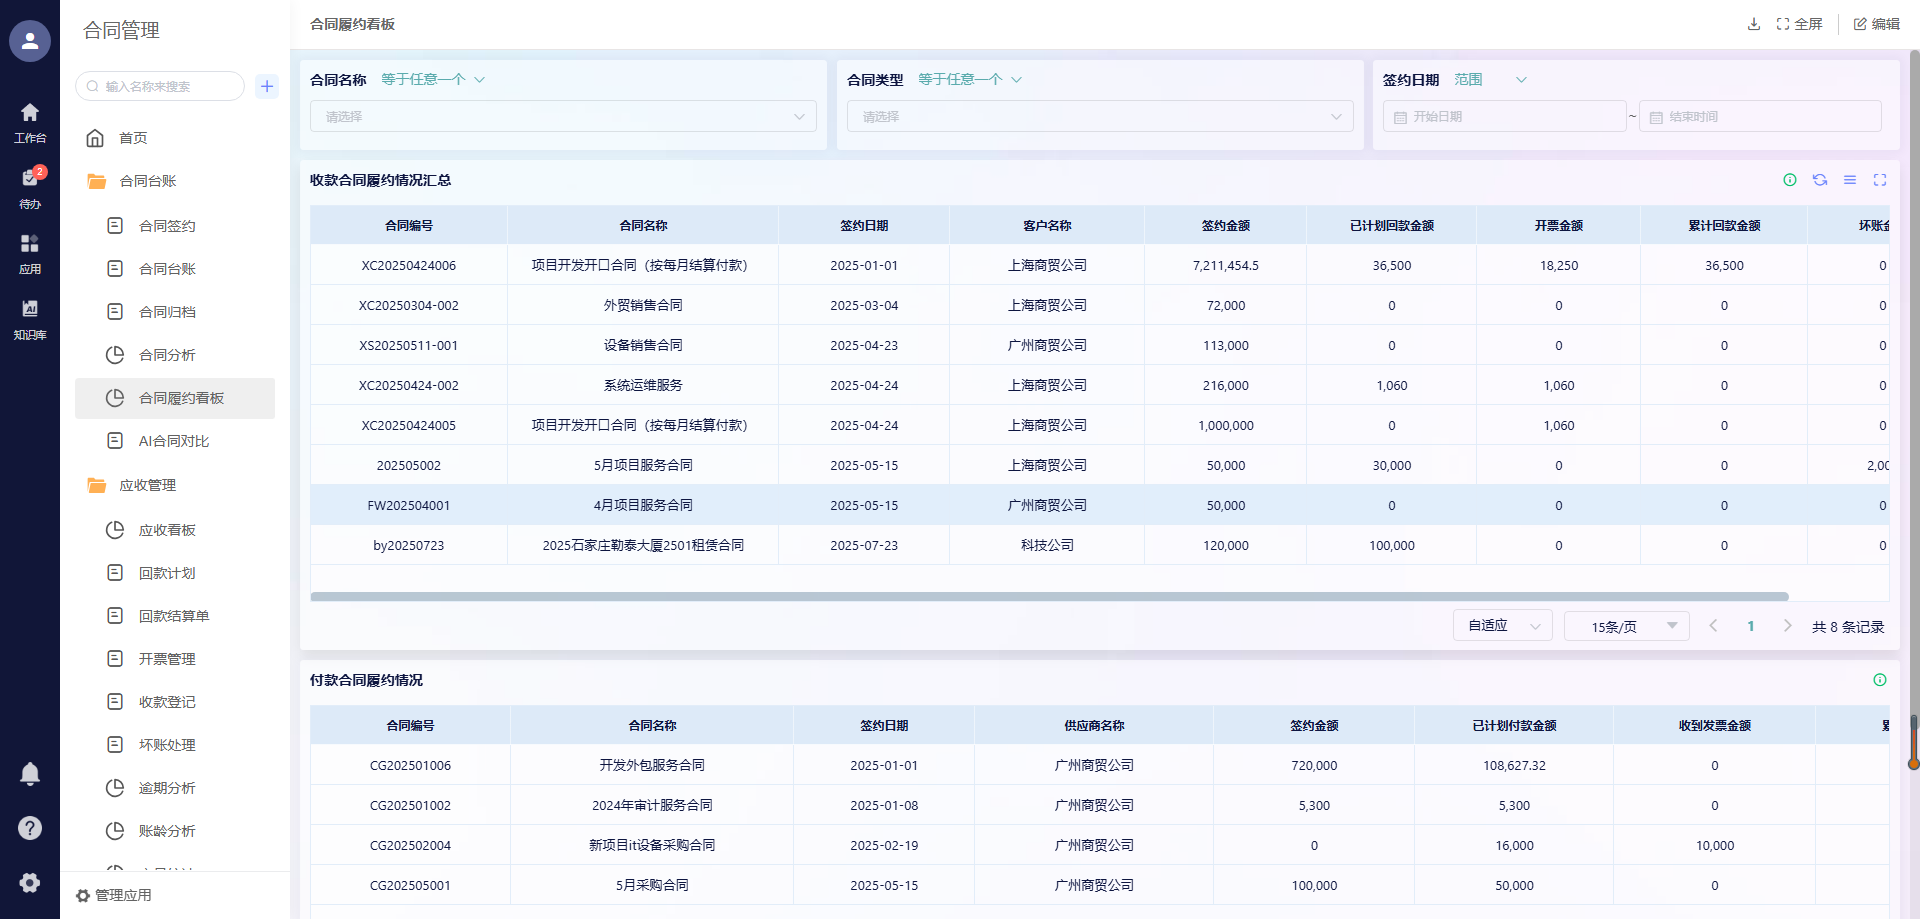Open the 待办 icon with badge
The width and height of the screenshot is (1920, 919).
click(x=30, y=185)
